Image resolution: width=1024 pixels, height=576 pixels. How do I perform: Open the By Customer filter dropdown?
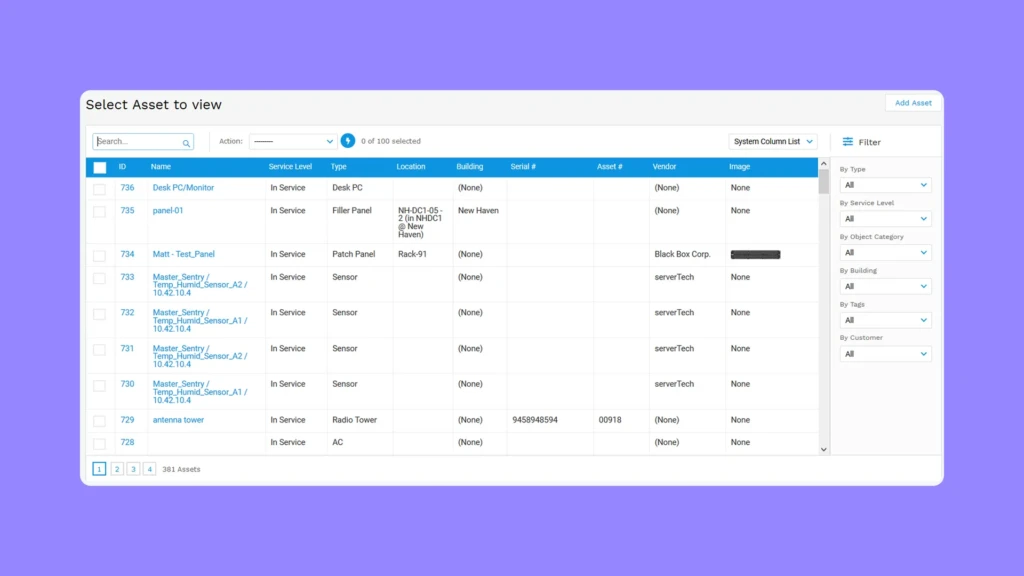[885, 354]
